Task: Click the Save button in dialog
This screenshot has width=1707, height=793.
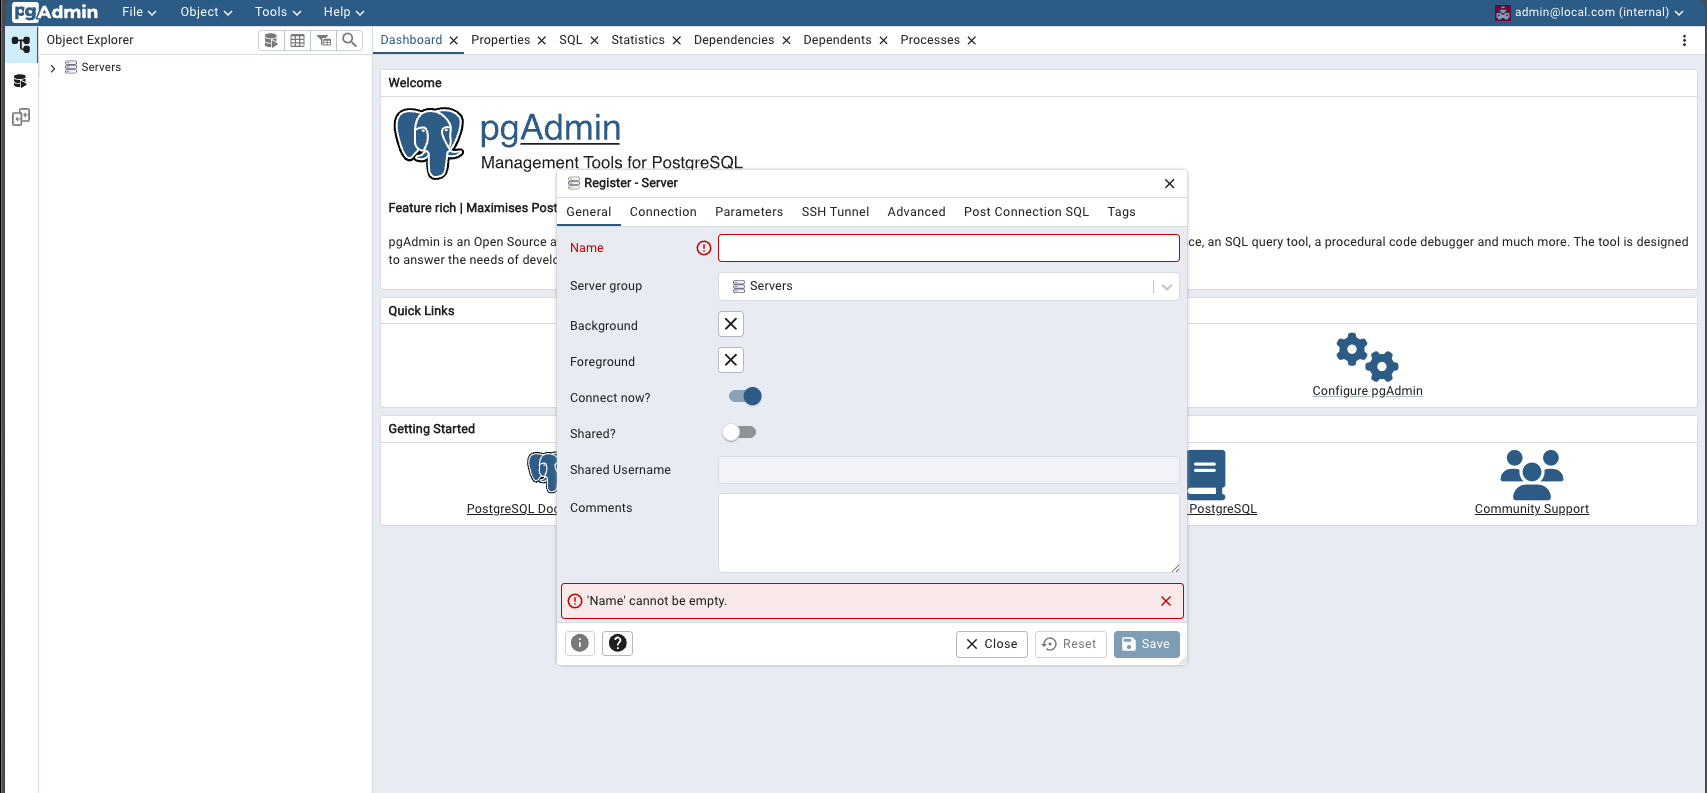Action: tap(1147, 644)
